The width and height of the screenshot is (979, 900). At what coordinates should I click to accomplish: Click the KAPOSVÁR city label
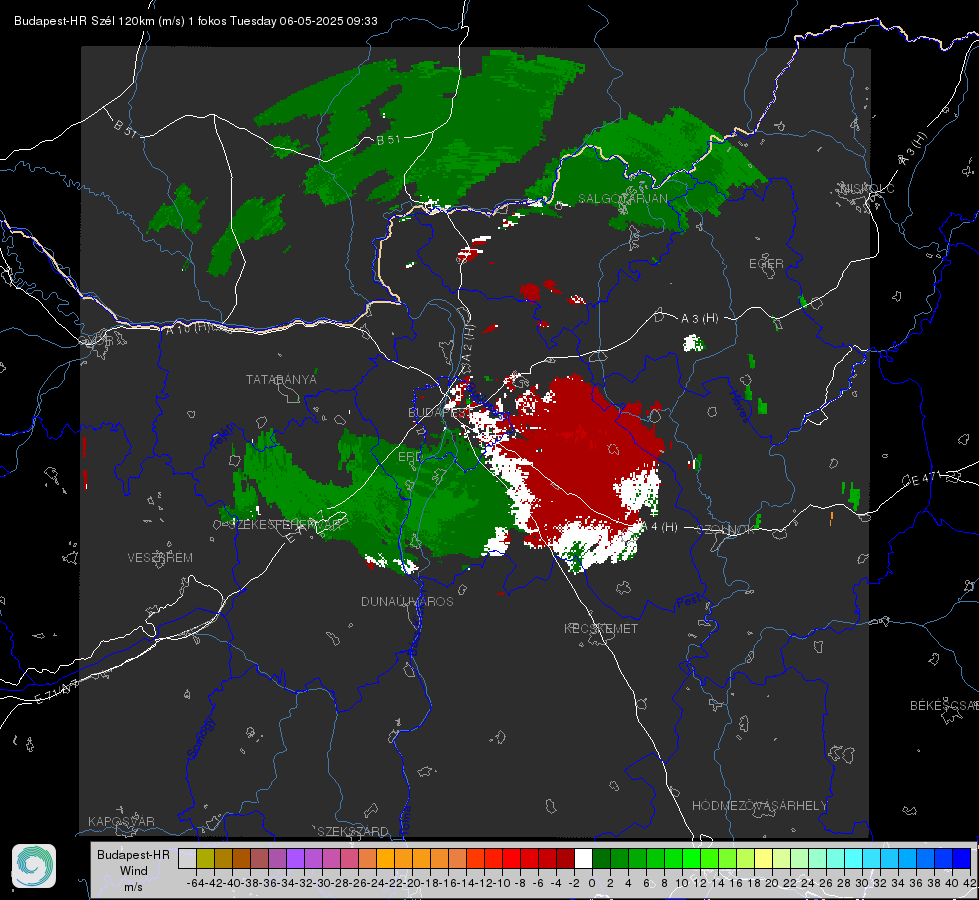pos(121,821)
